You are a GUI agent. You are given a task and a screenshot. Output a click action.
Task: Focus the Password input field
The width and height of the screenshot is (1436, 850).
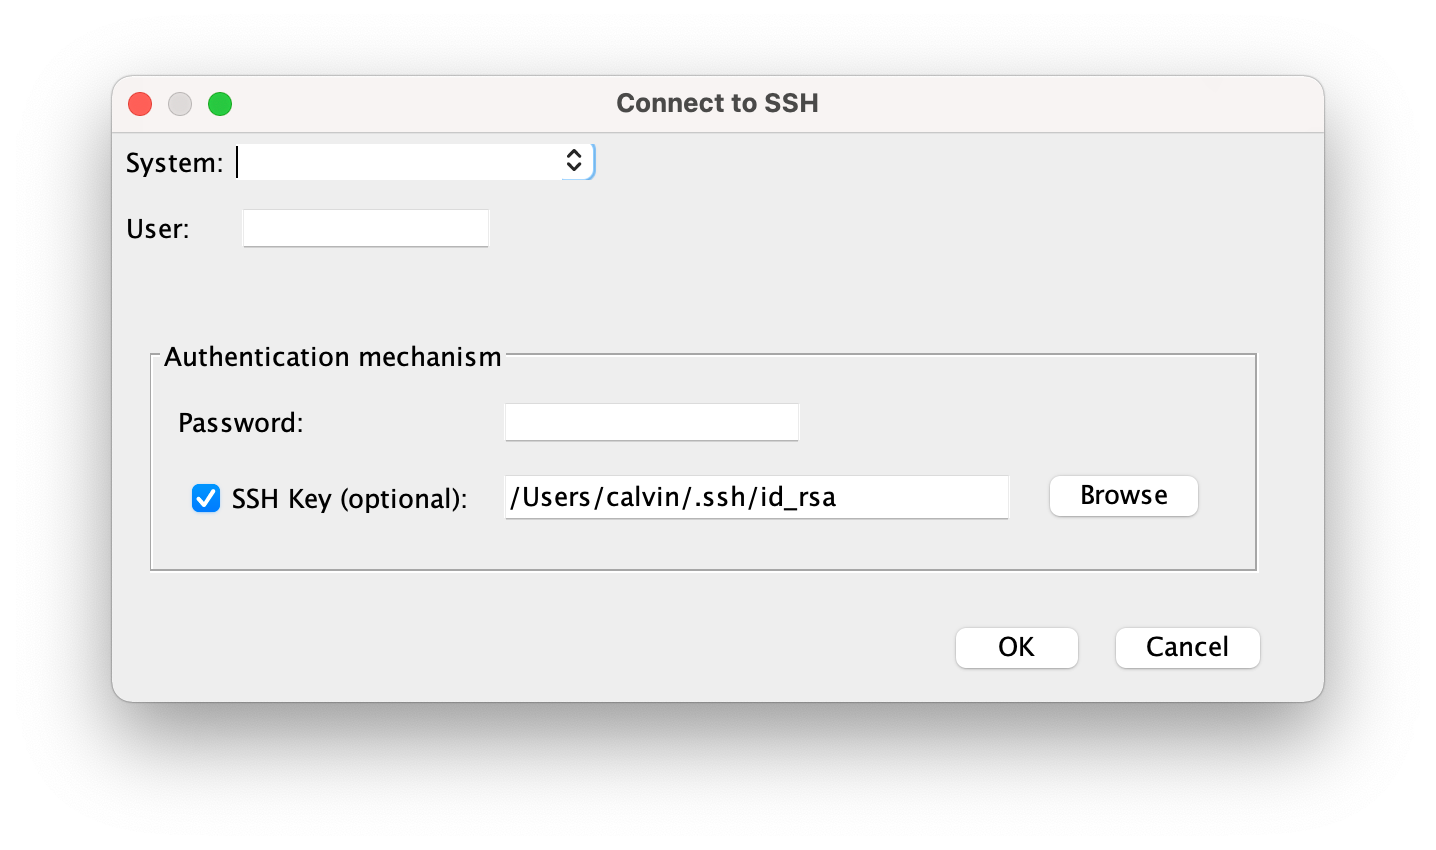[x=652, y=422]
